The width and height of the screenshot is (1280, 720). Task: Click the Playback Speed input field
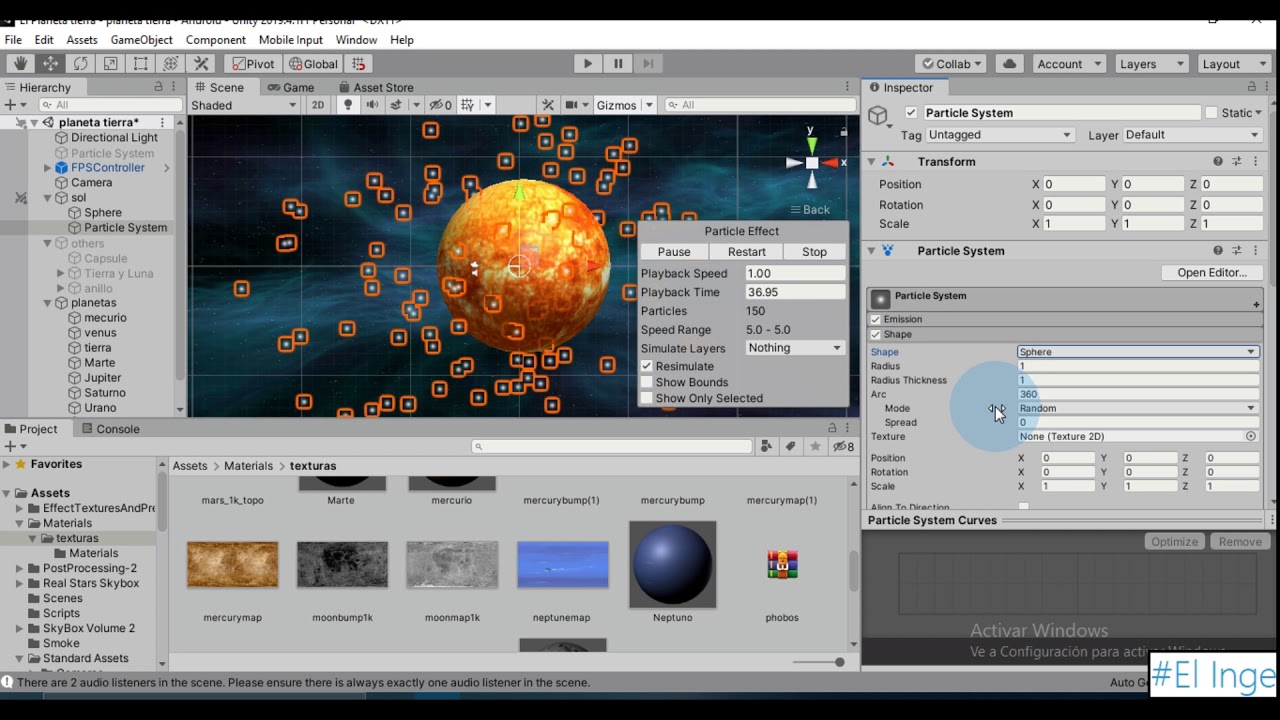click(x=795, y=273)
